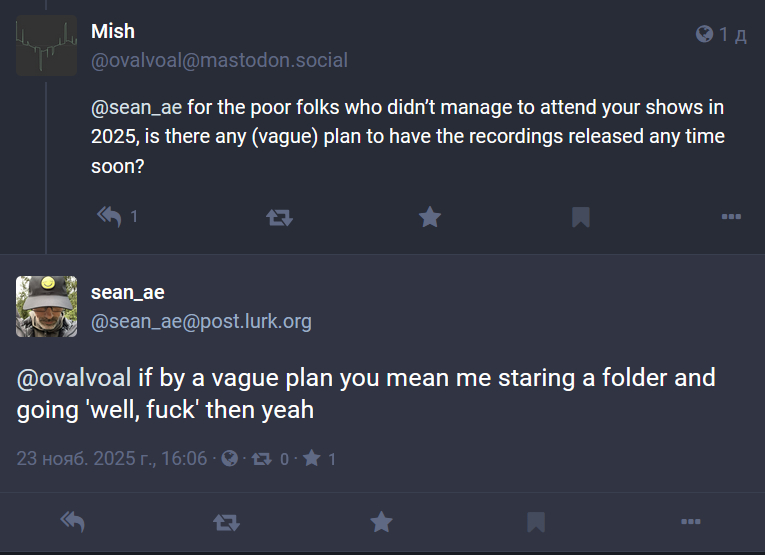Open Mish display name profile
Viewport: 765px width, 555px height.
113,32
